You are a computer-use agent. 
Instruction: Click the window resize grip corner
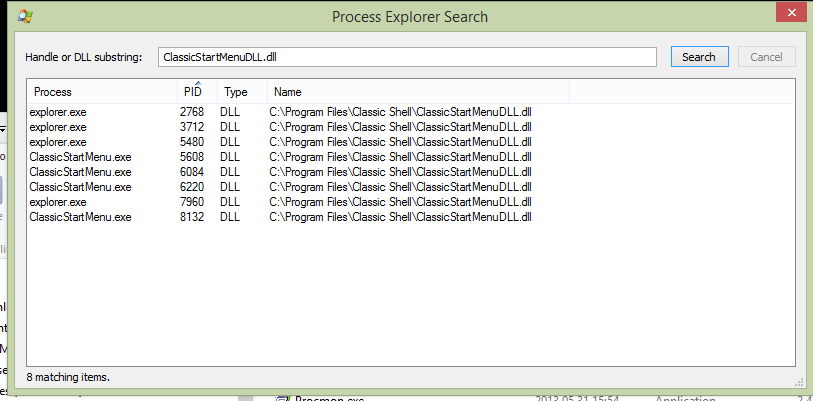[x=798, y=382]
